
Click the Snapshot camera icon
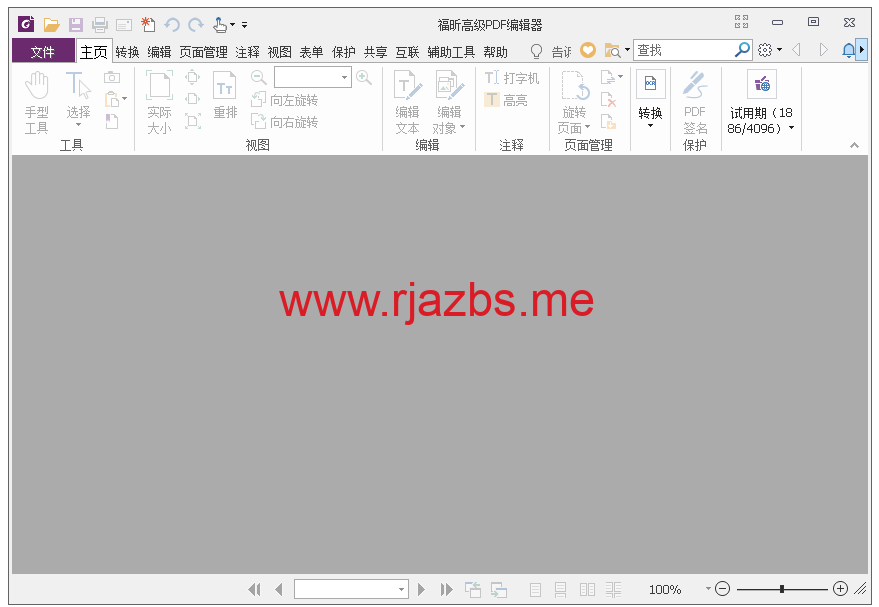pos(112,77)
